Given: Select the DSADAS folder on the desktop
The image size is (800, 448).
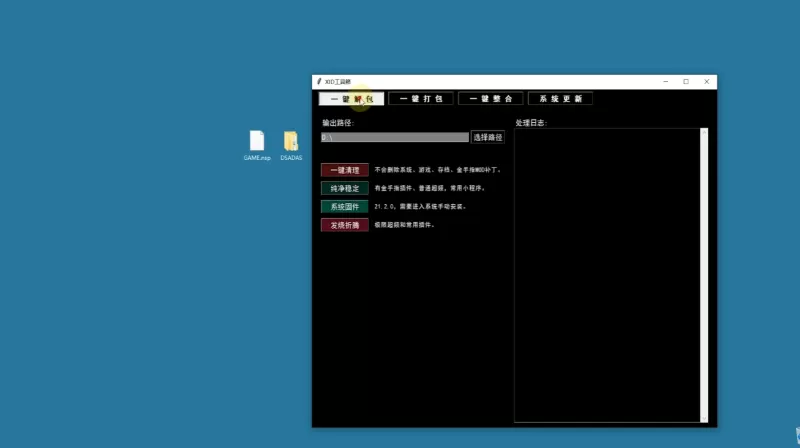Looking at the screenshot, I should [291, 145].
